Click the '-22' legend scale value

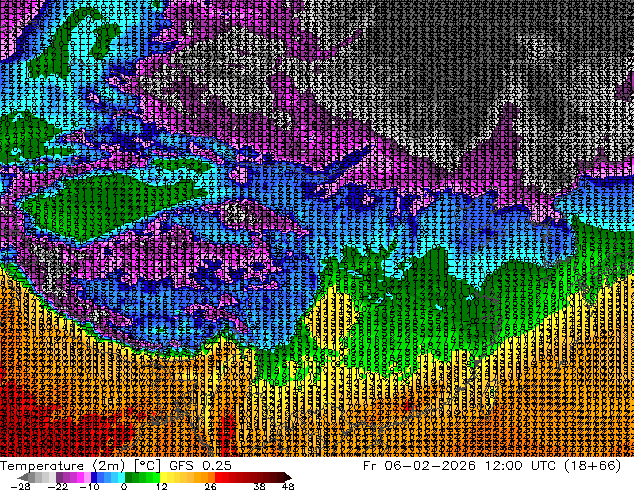tap(58, 486)
